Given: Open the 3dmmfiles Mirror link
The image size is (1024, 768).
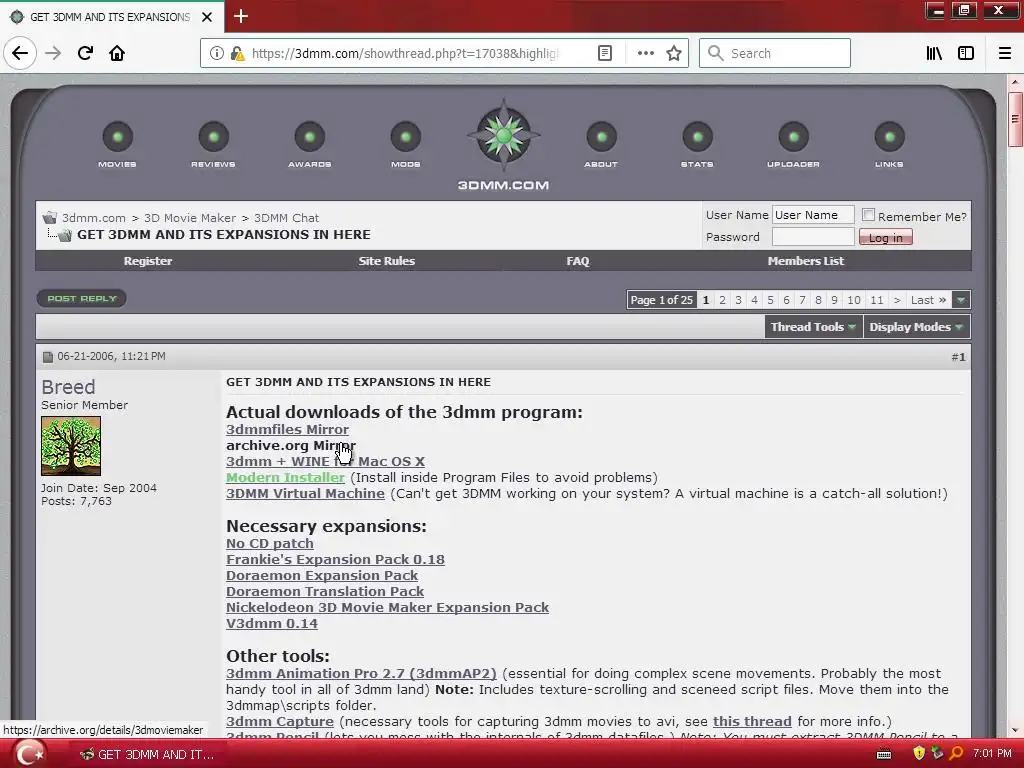Looking at the screenshot, I should pyautogui.click(x=287, y=430).
